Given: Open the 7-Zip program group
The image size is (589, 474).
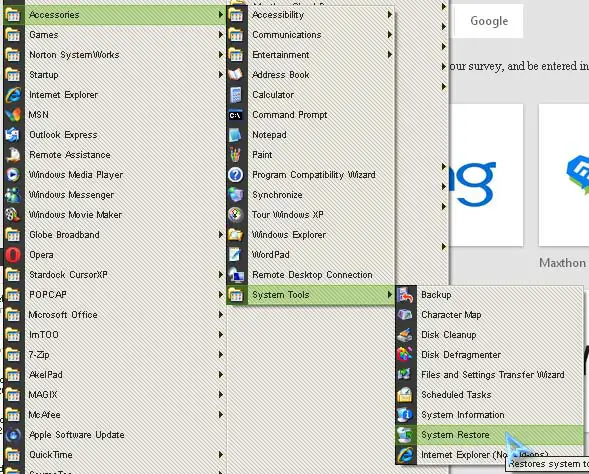Looking at the screenshot, I should point(115,355).
